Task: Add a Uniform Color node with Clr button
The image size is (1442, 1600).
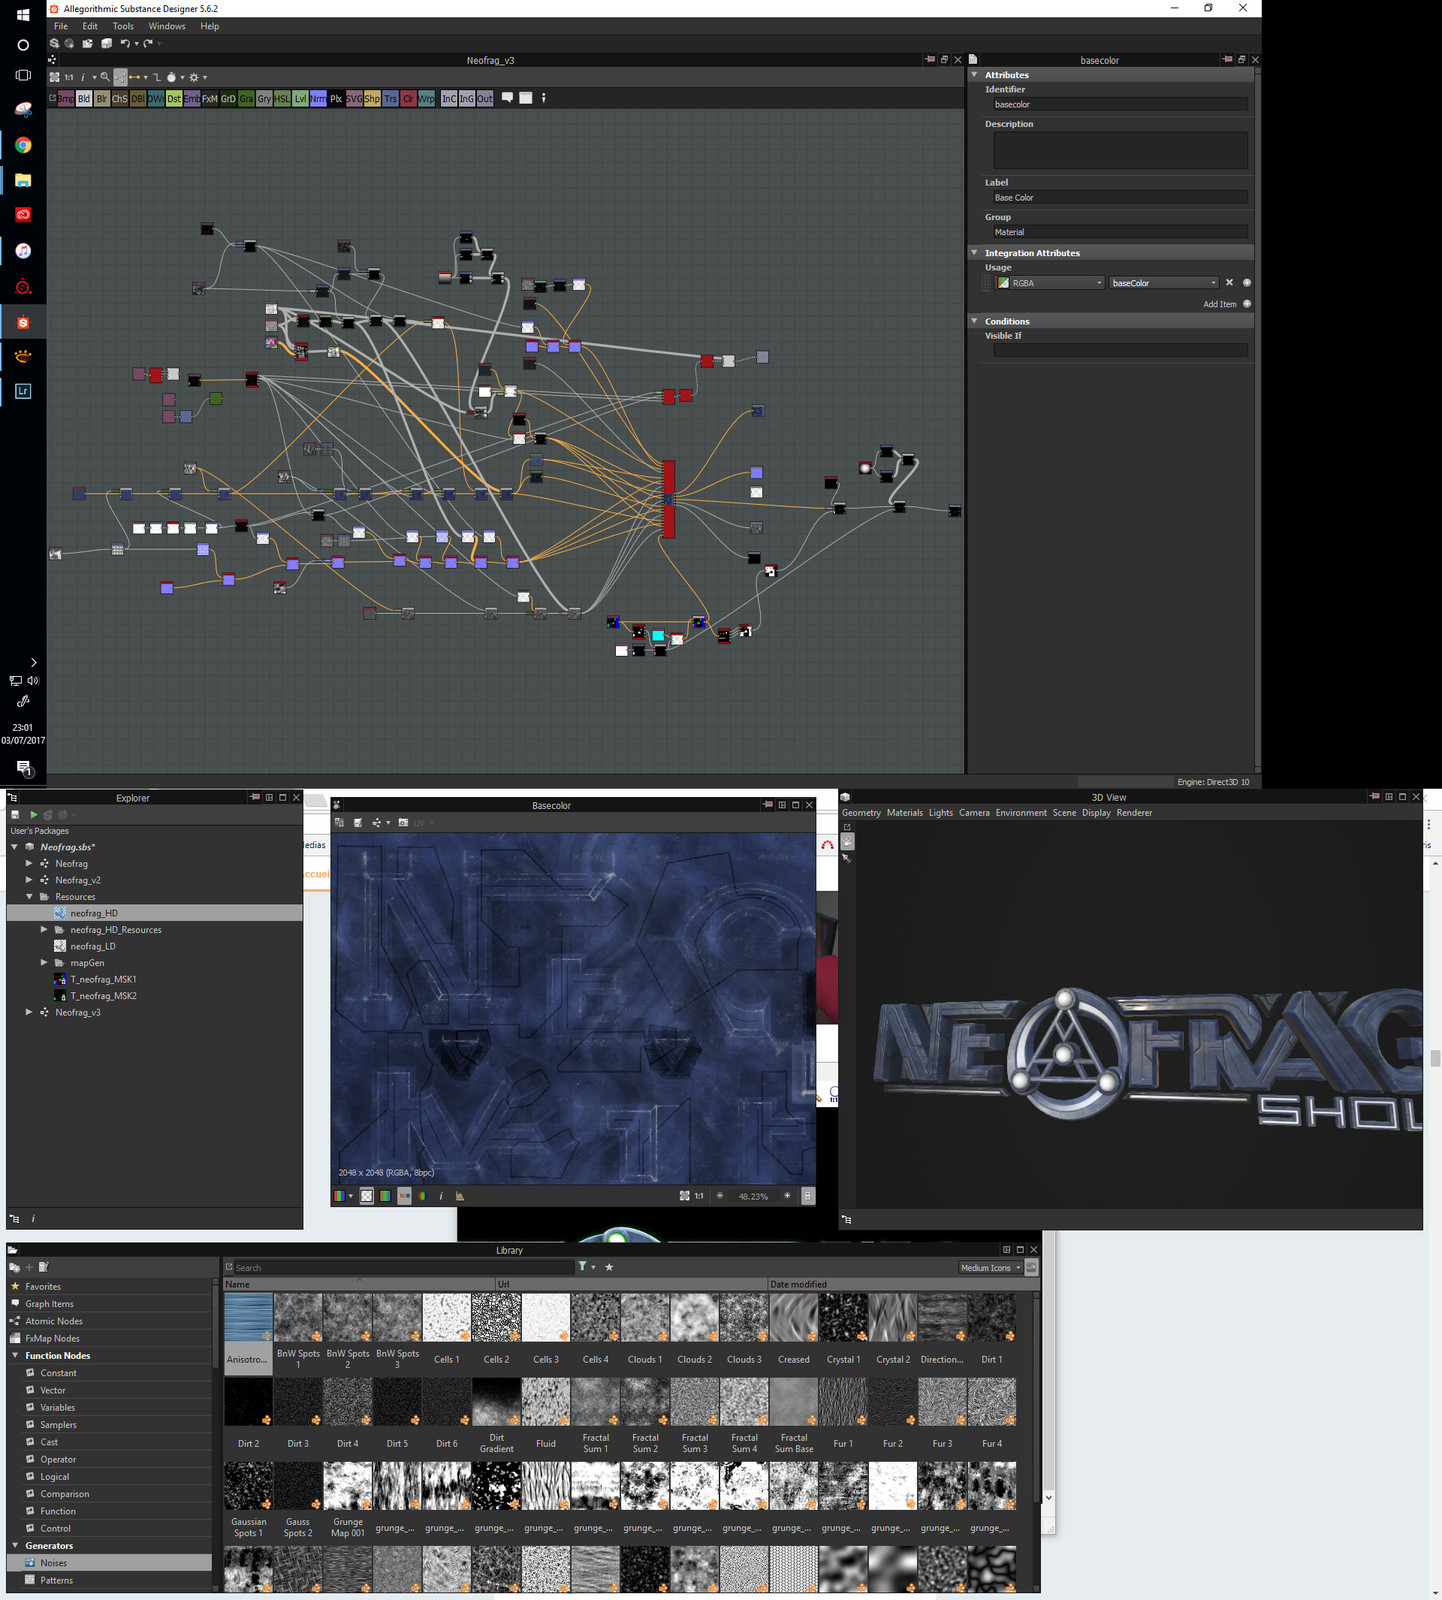Action: point(408,99)
